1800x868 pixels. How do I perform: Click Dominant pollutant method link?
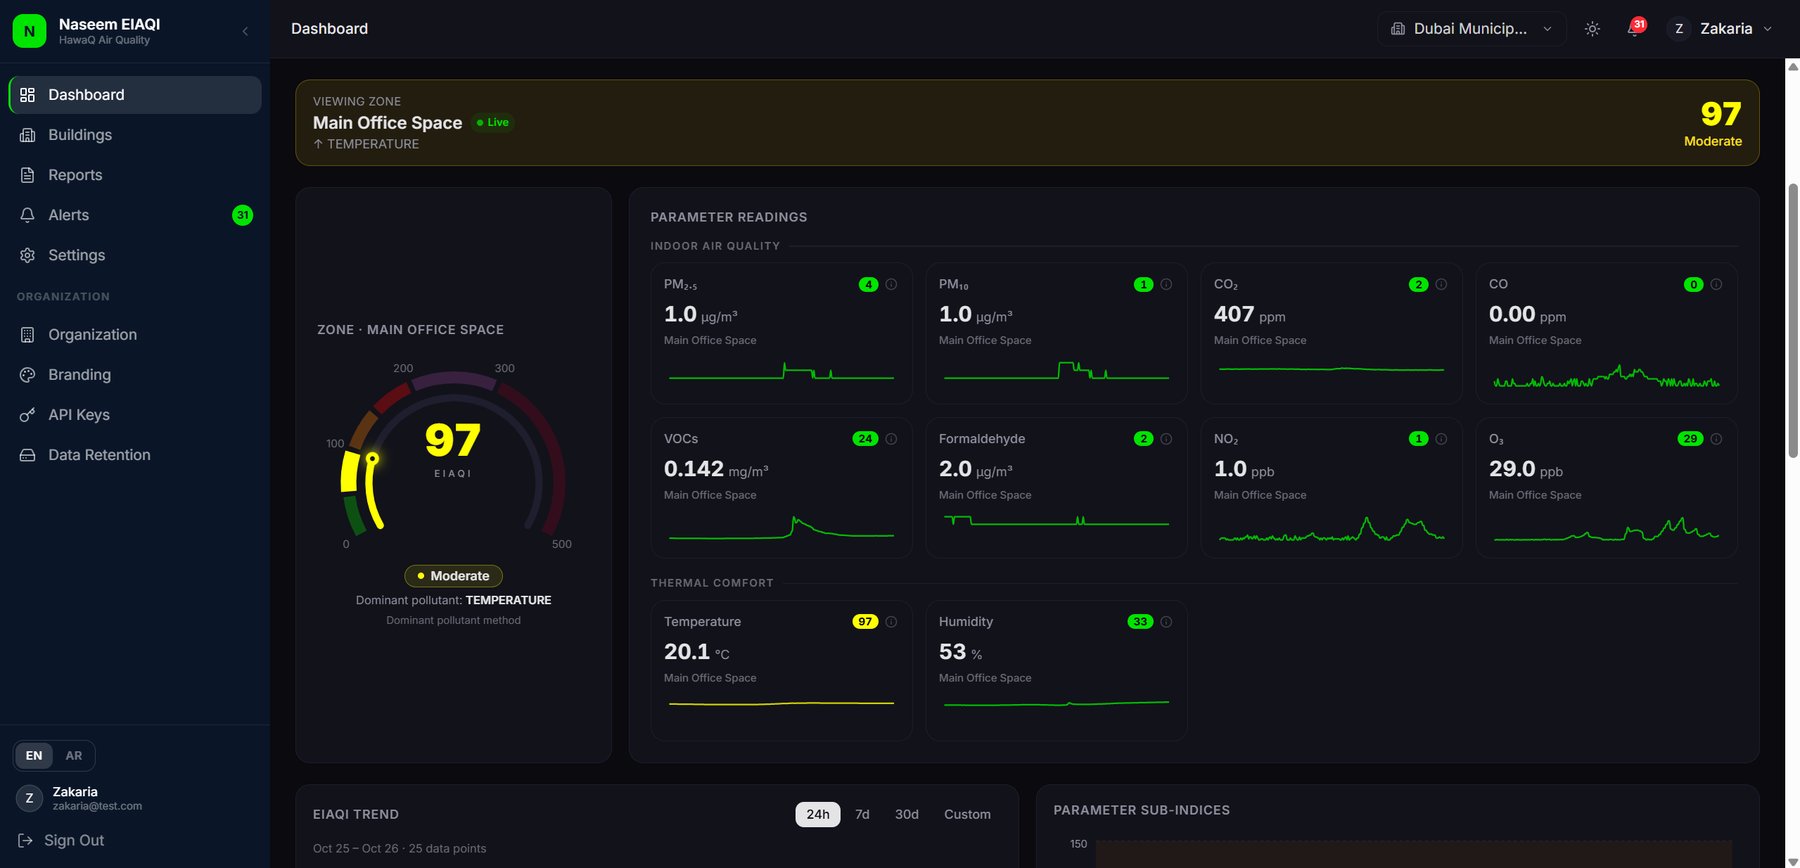click(x=453, y=621)
